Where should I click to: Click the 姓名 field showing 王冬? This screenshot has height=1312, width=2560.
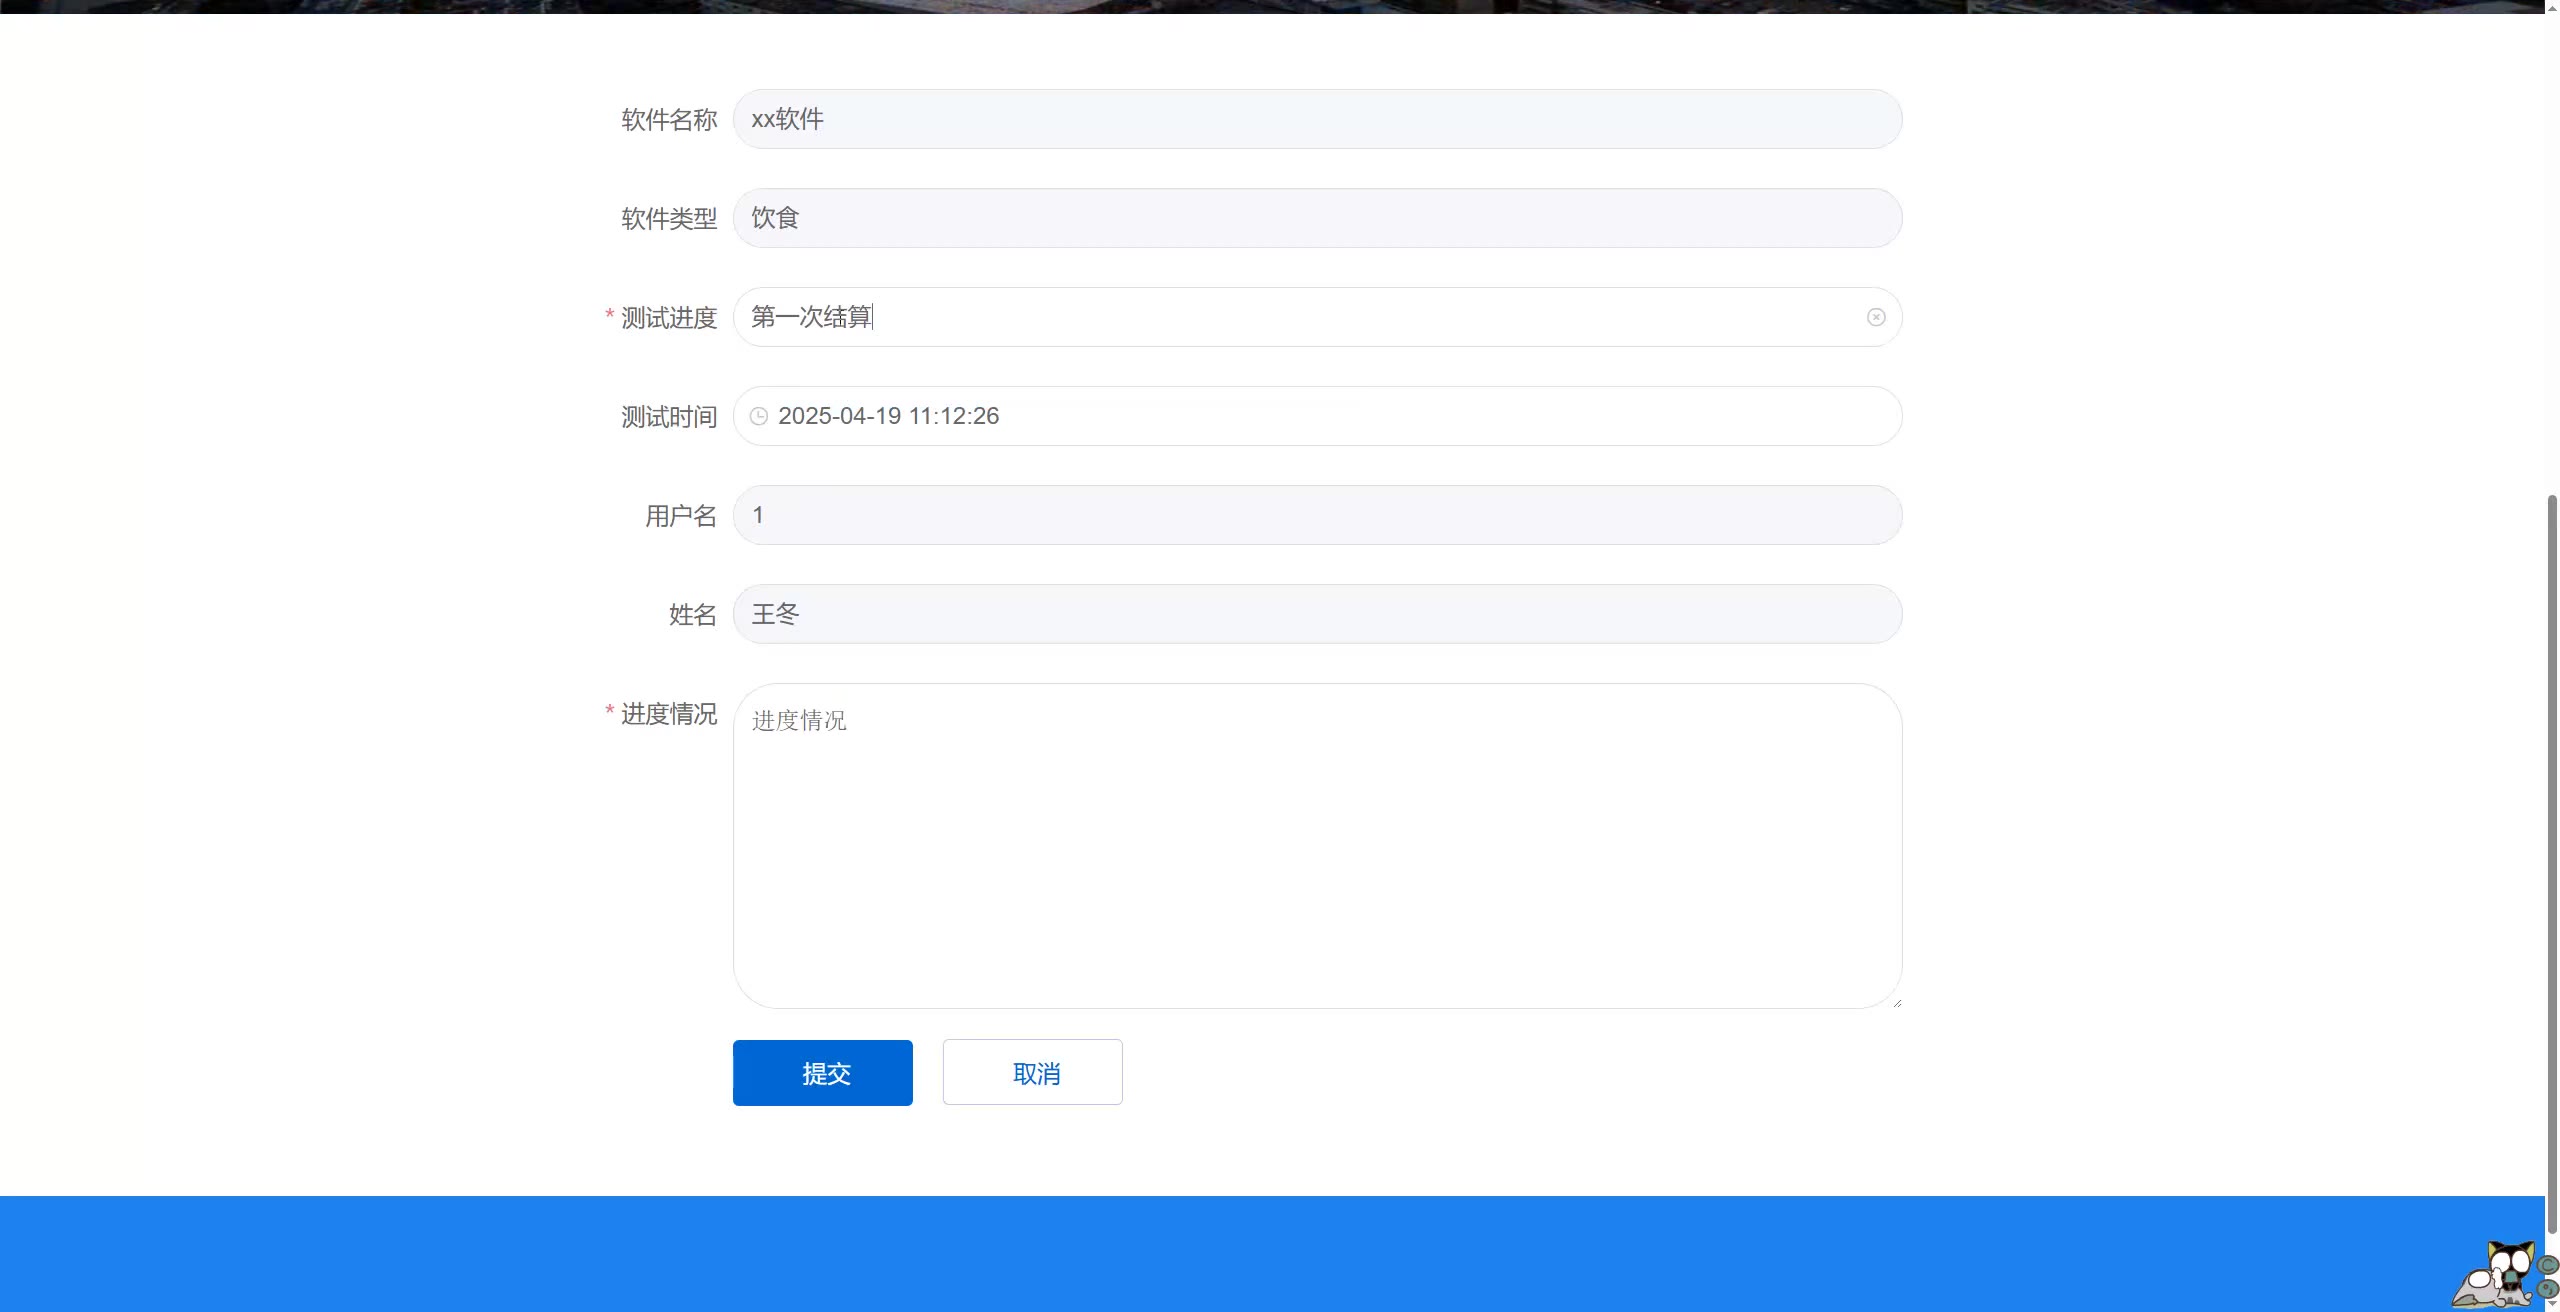coord(1316,614)
